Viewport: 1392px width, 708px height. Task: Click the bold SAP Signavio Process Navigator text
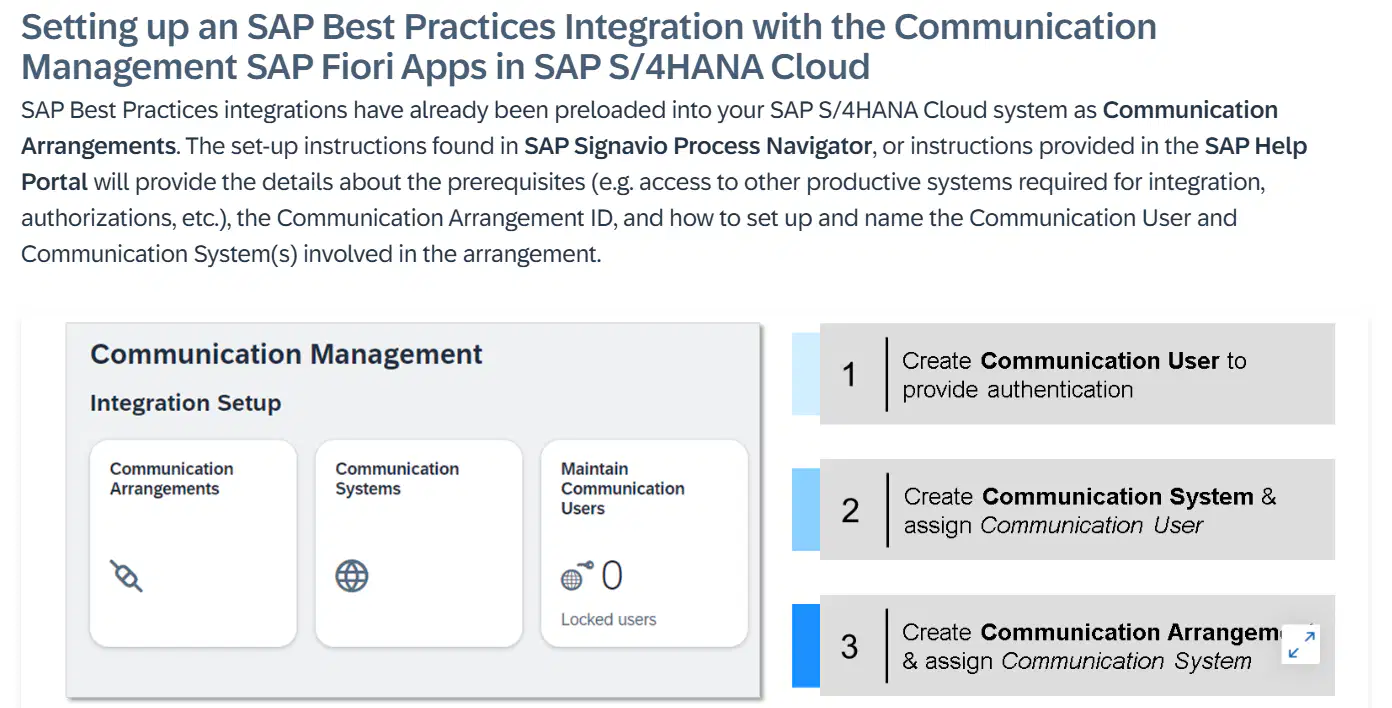tap(698, 146)
